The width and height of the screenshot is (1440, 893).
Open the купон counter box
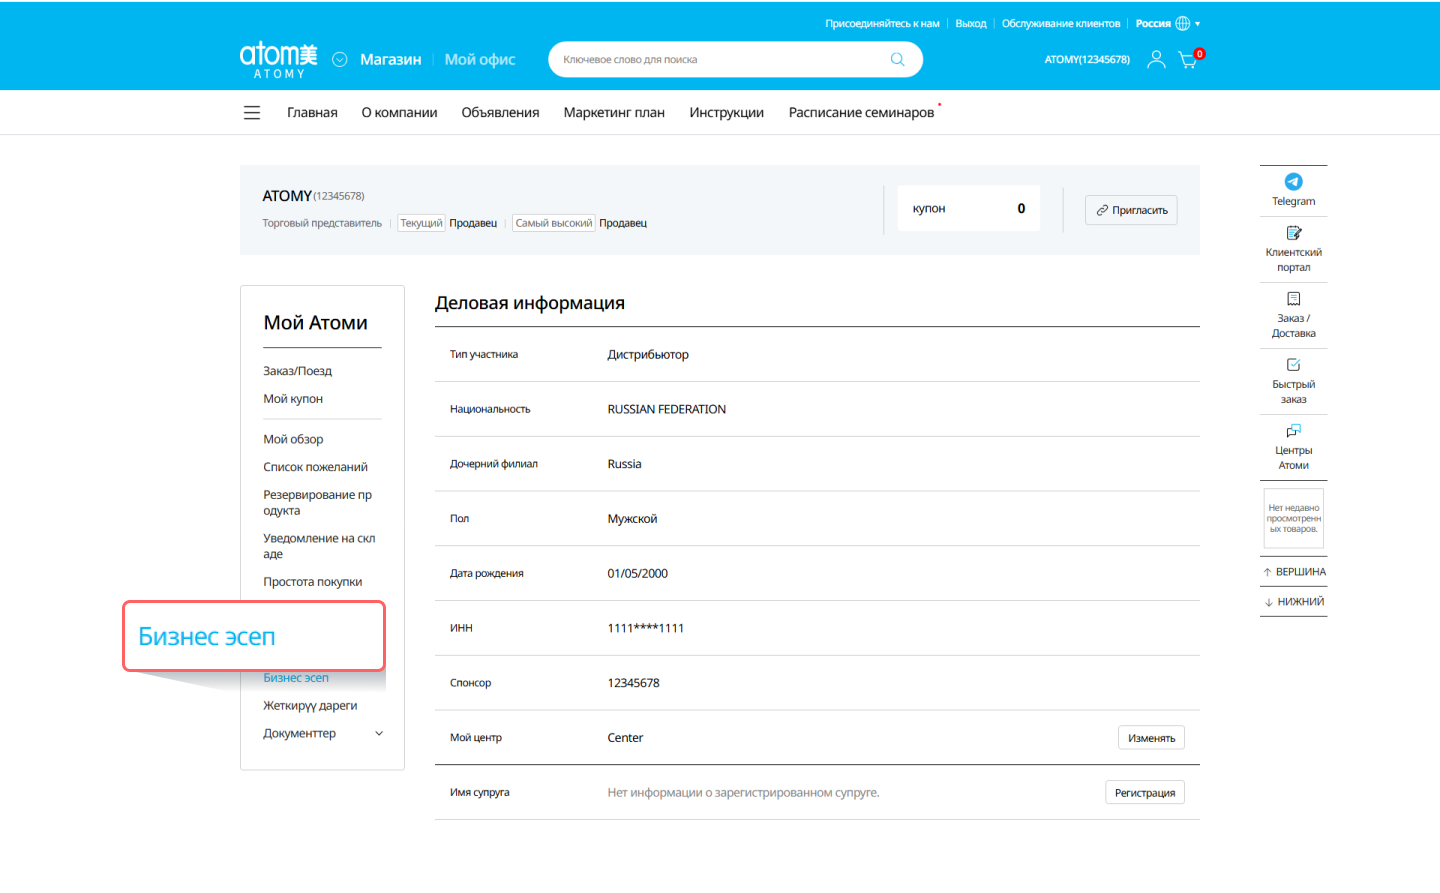coord(968,208)
